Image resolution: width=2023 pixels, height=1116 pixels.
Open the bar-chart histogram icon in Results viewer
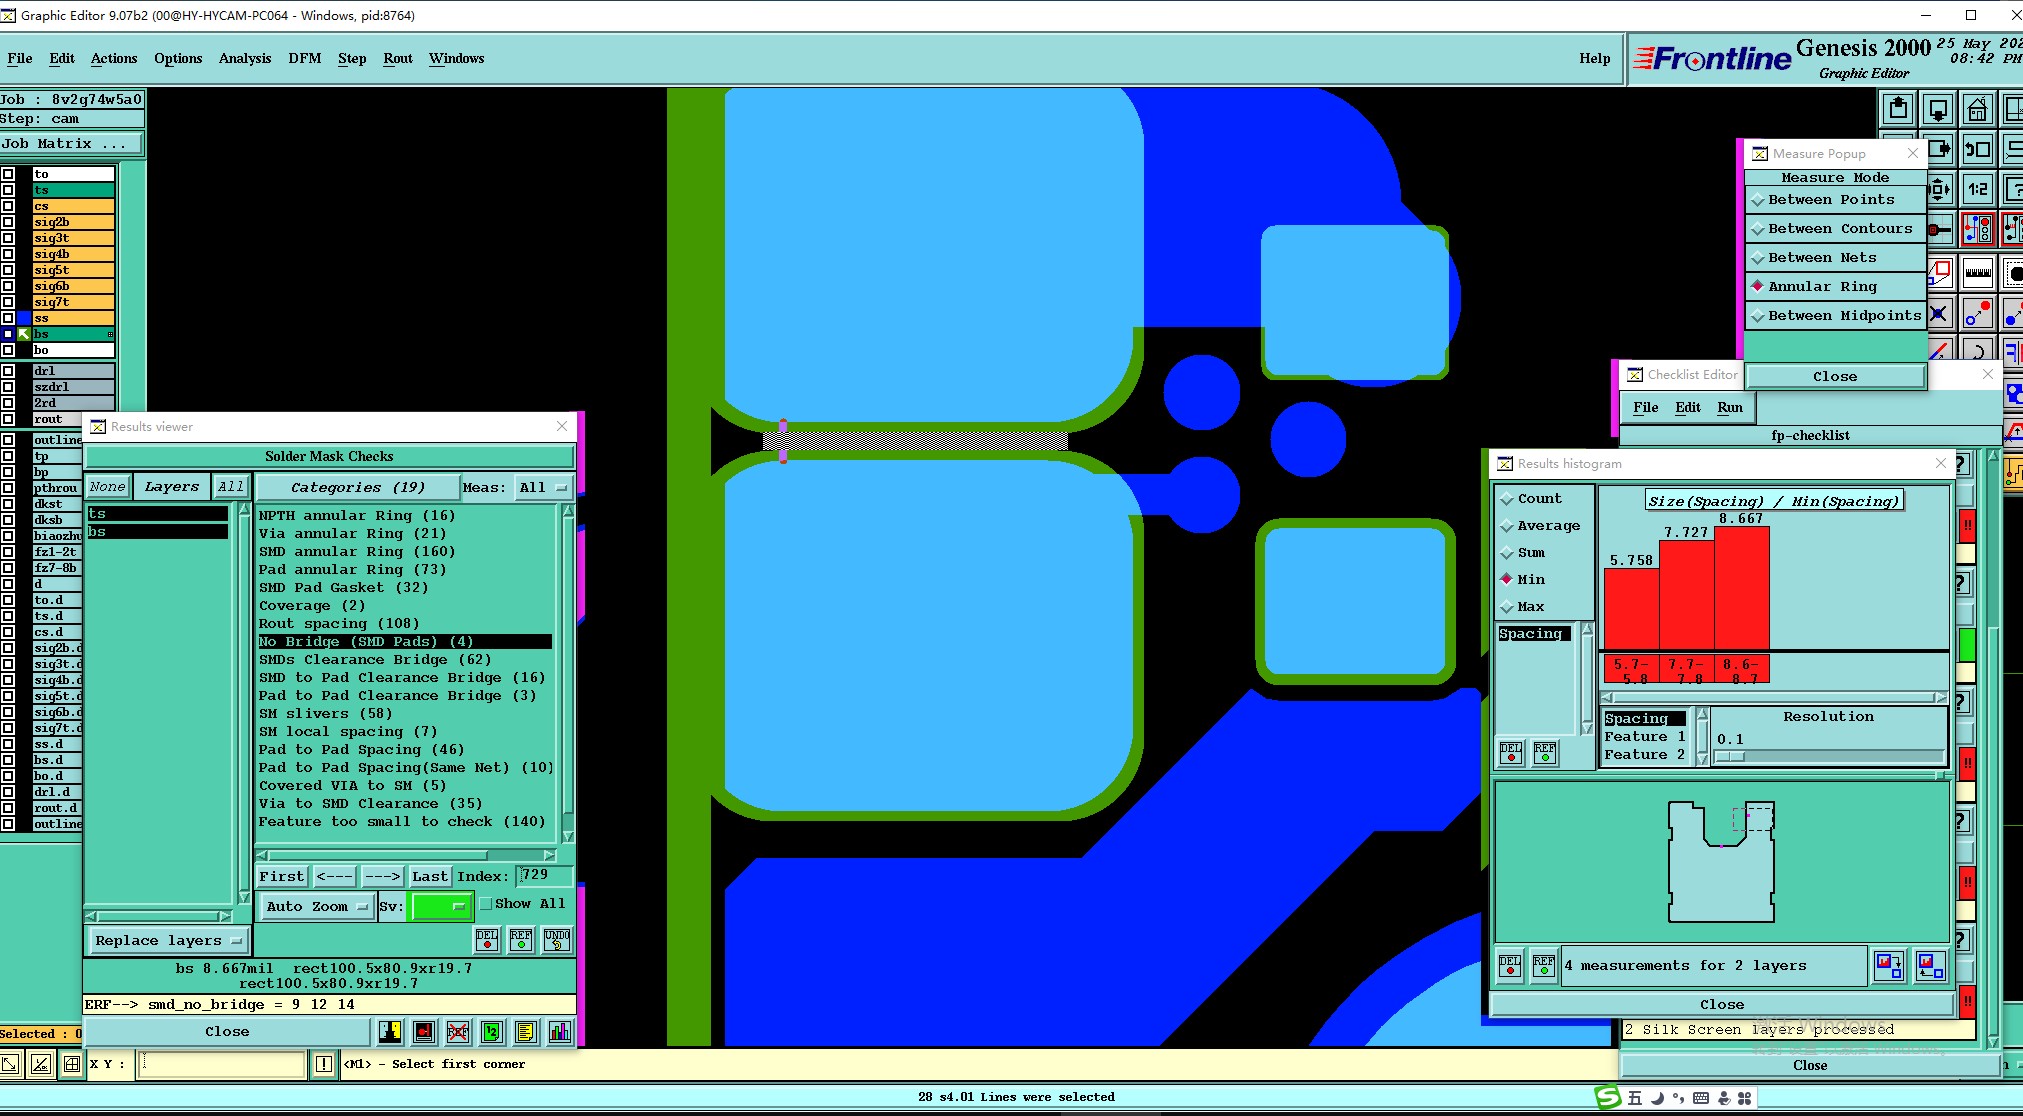[x=560, y=1031]
